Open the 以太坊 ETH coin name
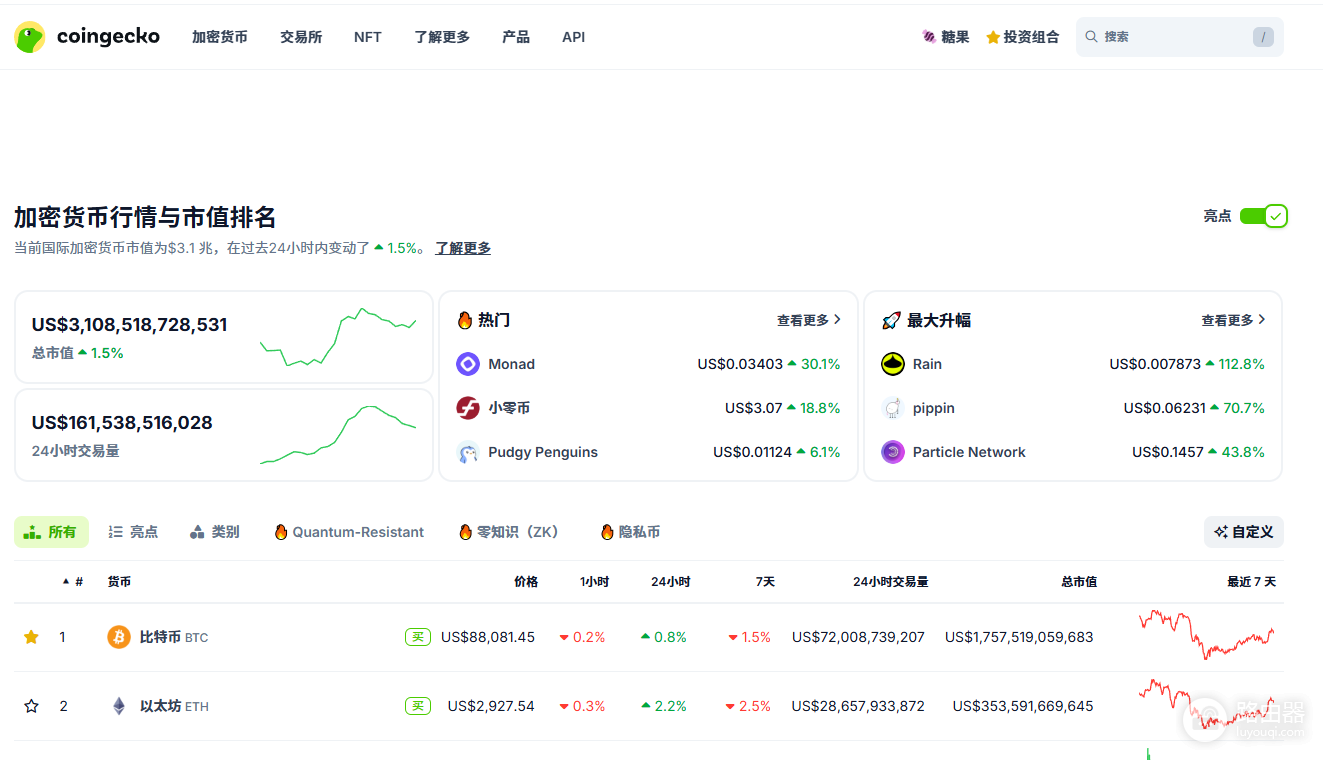The image size is (1323, 760). (174, 706)
